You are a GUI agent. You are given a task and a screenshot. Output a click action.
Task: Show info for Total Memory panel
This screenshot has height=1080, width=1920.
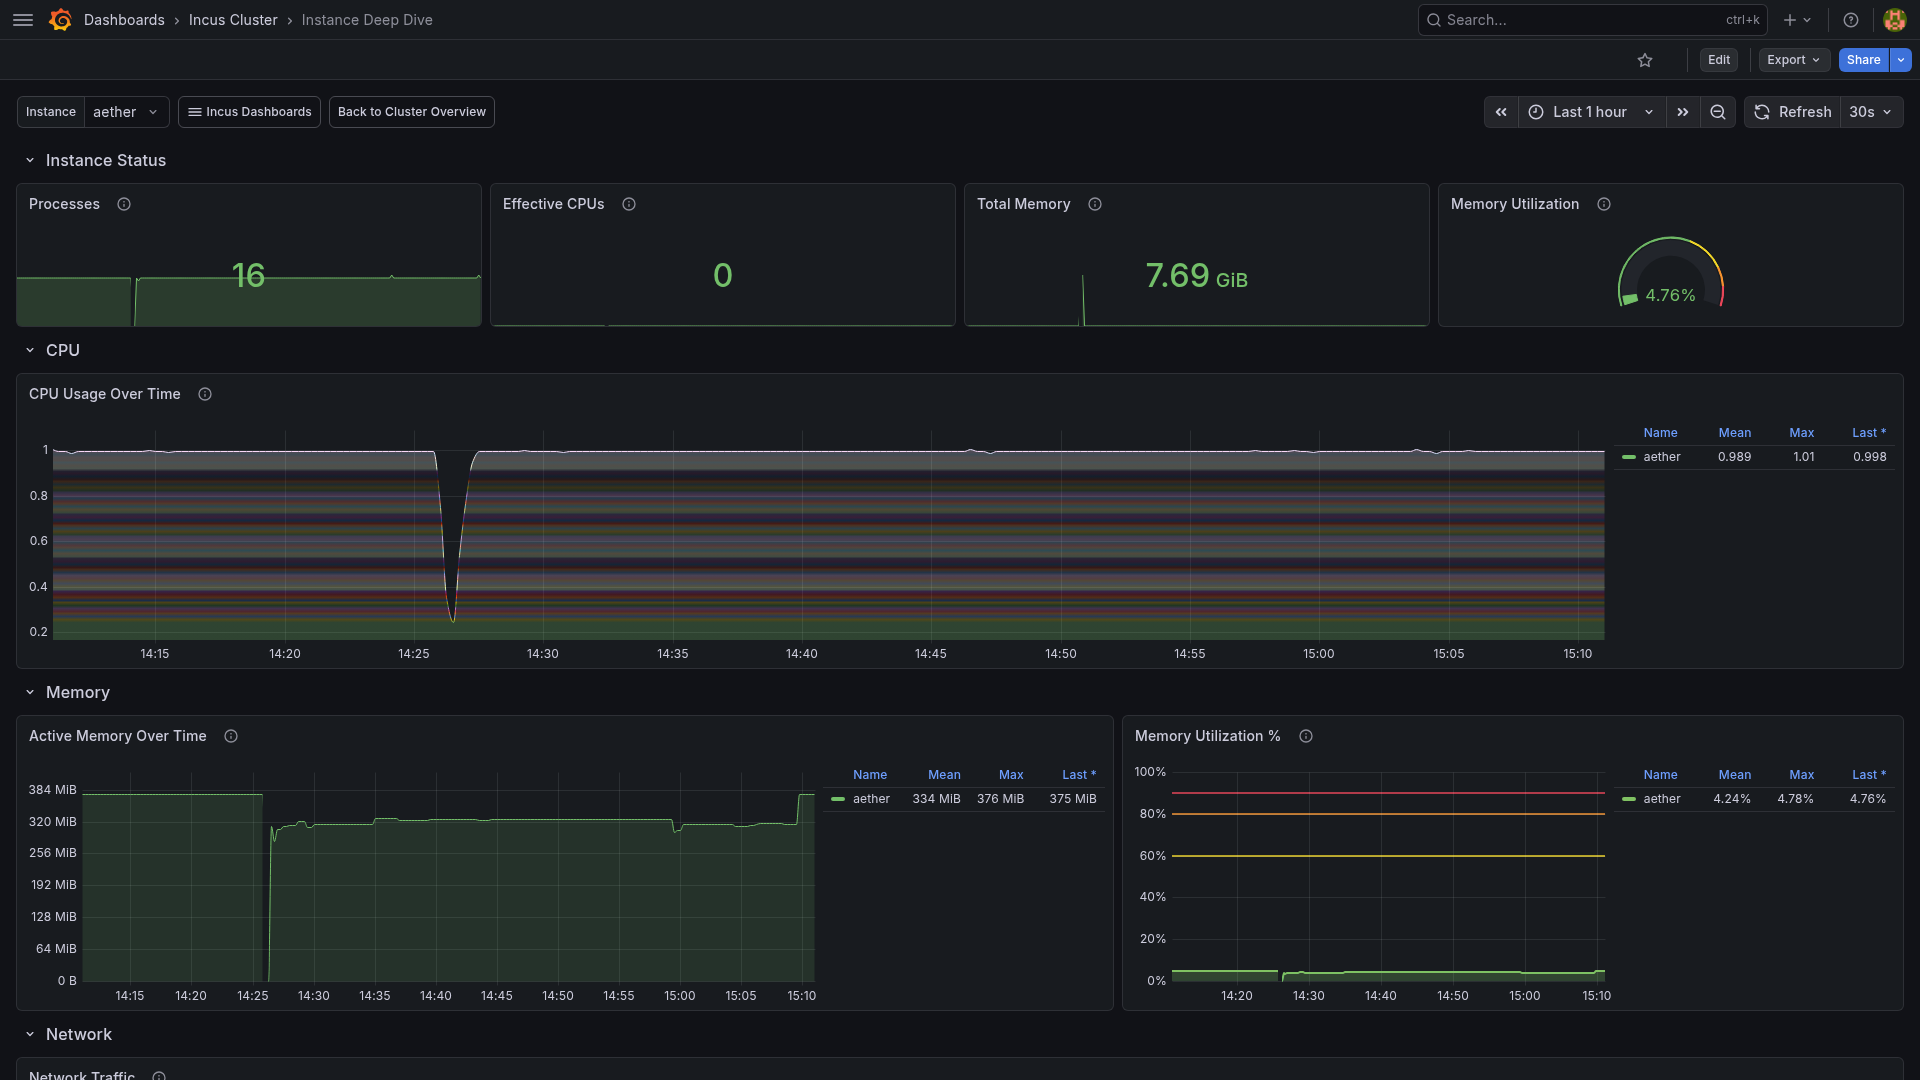click(1095, 204)
